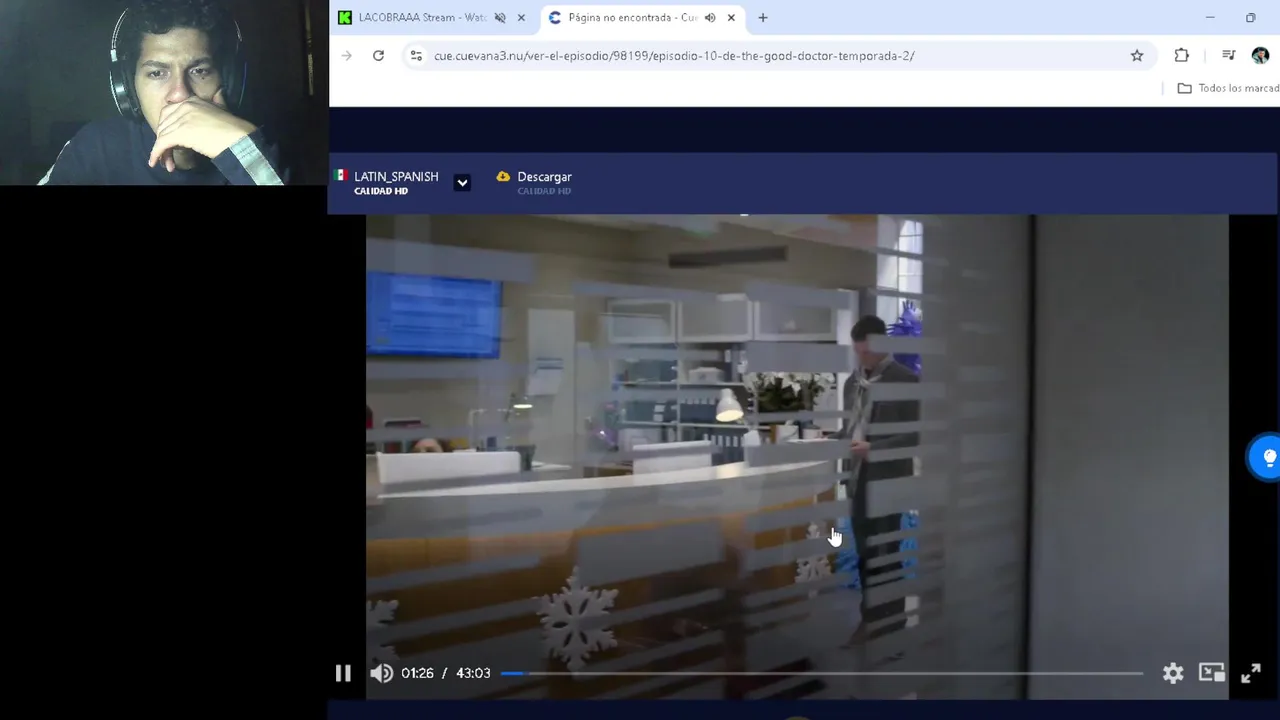Viewport: 1280px width, 720px height.
Task: Go forward in browser history
Action: [x=346, y=56]
